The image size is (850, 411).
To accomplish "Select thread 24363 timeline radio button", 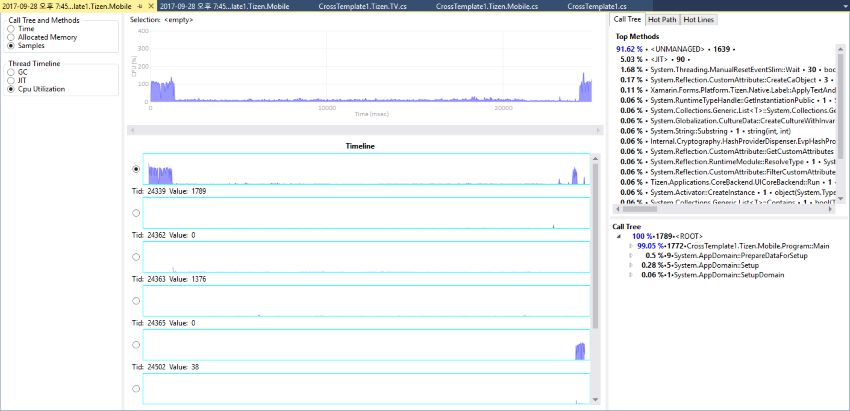I will [136, 256].
